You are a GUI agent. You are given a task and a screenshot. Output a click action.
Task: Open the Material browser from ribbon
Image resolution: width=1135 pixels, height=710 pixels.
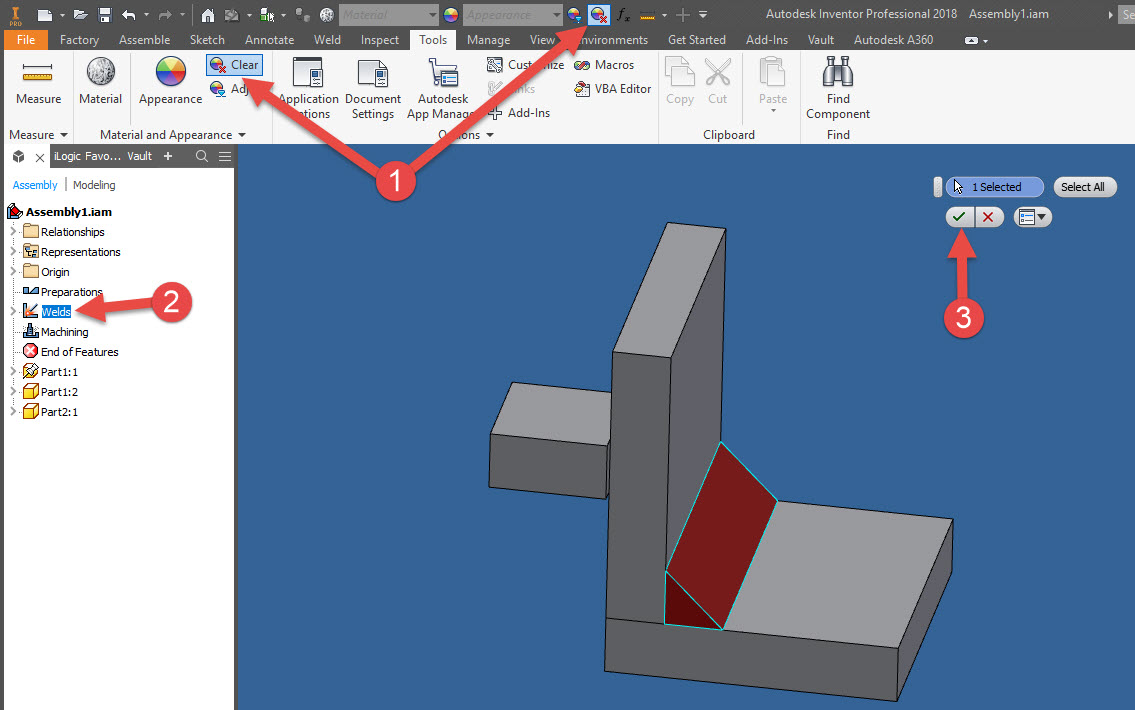101,83
